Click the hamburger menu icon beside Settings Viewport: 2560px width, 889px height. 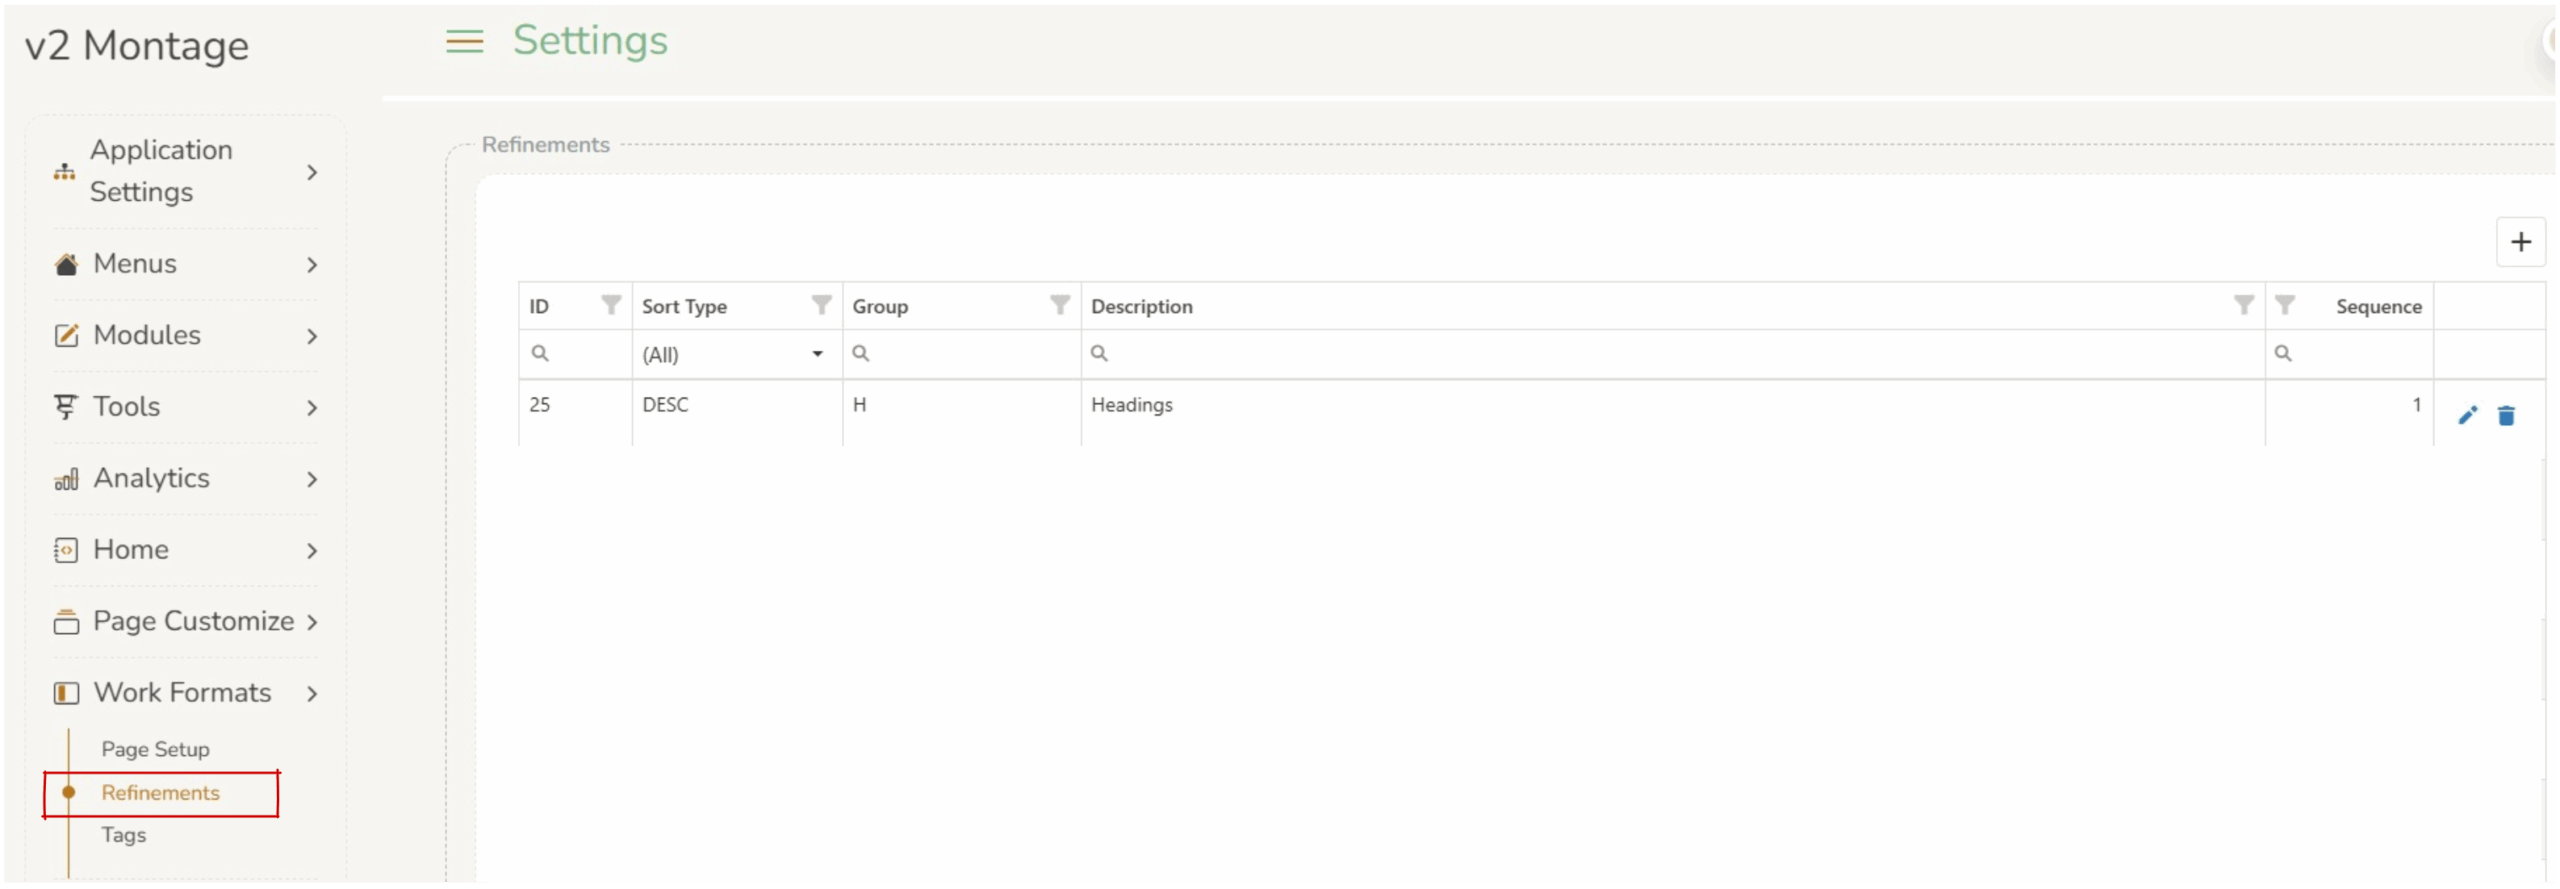point(464,41)
